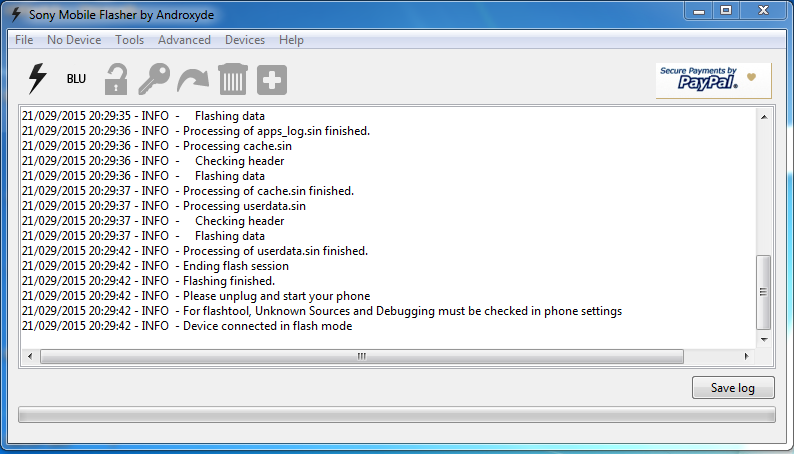Click the PayPal secure payments donate banner
Image resolution: width=794 pixels, height=454 pixels.
point(713,80)
